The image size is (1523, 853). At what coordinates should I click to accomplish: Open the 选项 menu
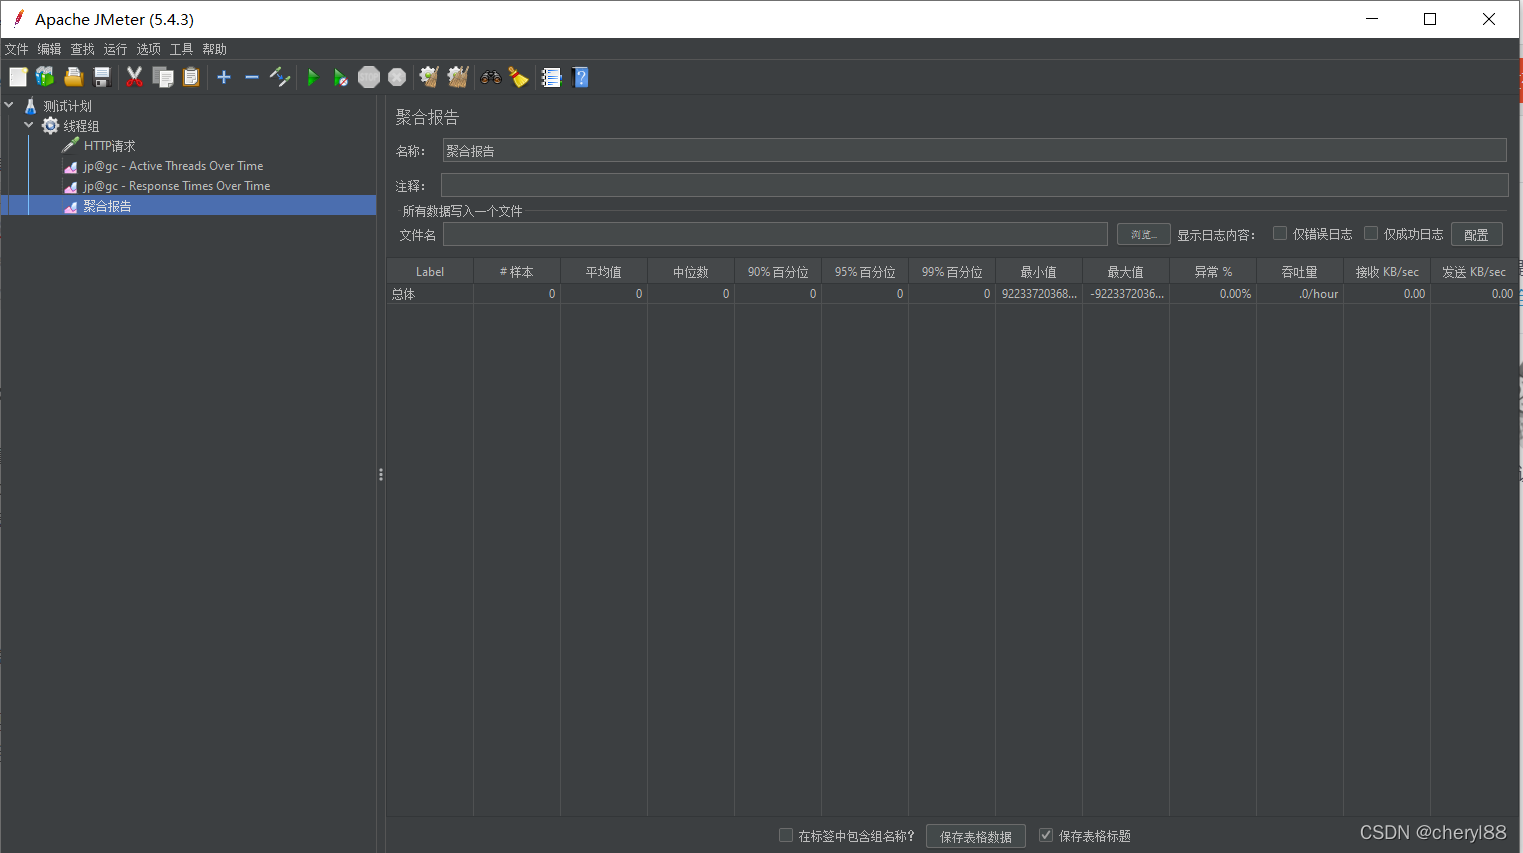(148, 49)
